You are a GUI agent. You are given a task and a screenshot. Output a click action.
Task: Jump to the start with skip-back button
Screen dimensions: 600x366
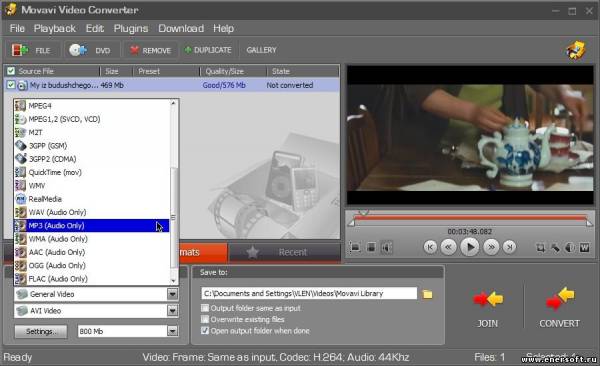coord(430,247)
